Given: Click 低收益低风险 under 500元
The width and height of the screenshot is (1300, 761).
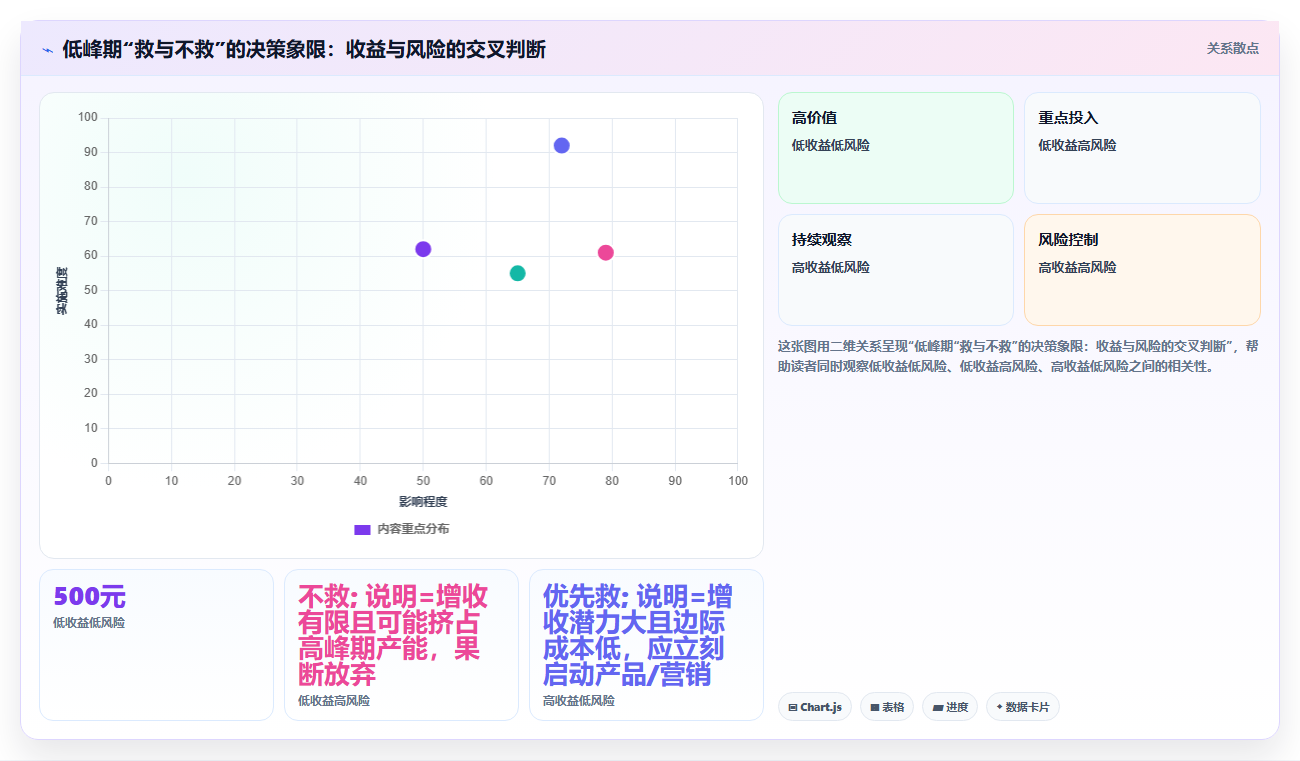Looking at the screenshot, I should pos(89,623).
